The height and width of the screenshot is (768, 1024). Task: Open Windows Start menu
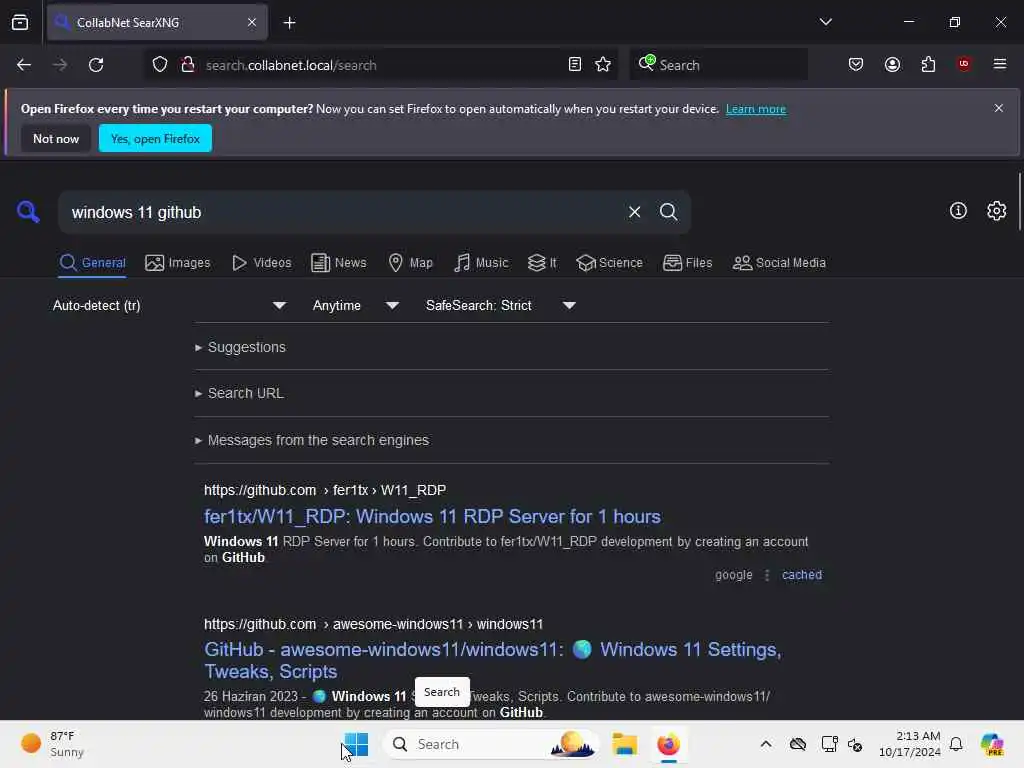click(356, 744)
